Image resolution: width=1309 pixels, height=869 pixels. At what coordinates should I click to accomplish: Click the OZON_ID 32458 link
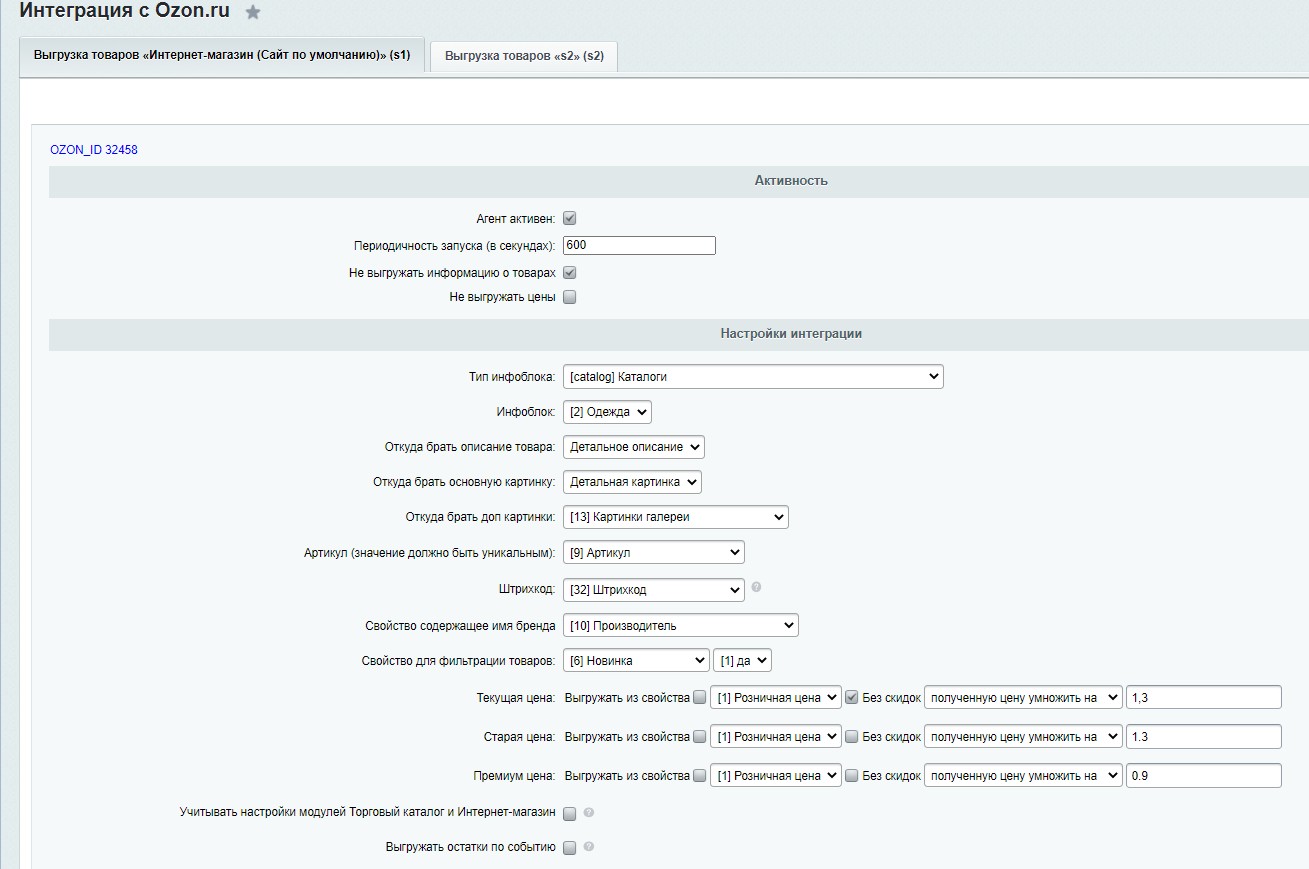(x=94, y=150)
